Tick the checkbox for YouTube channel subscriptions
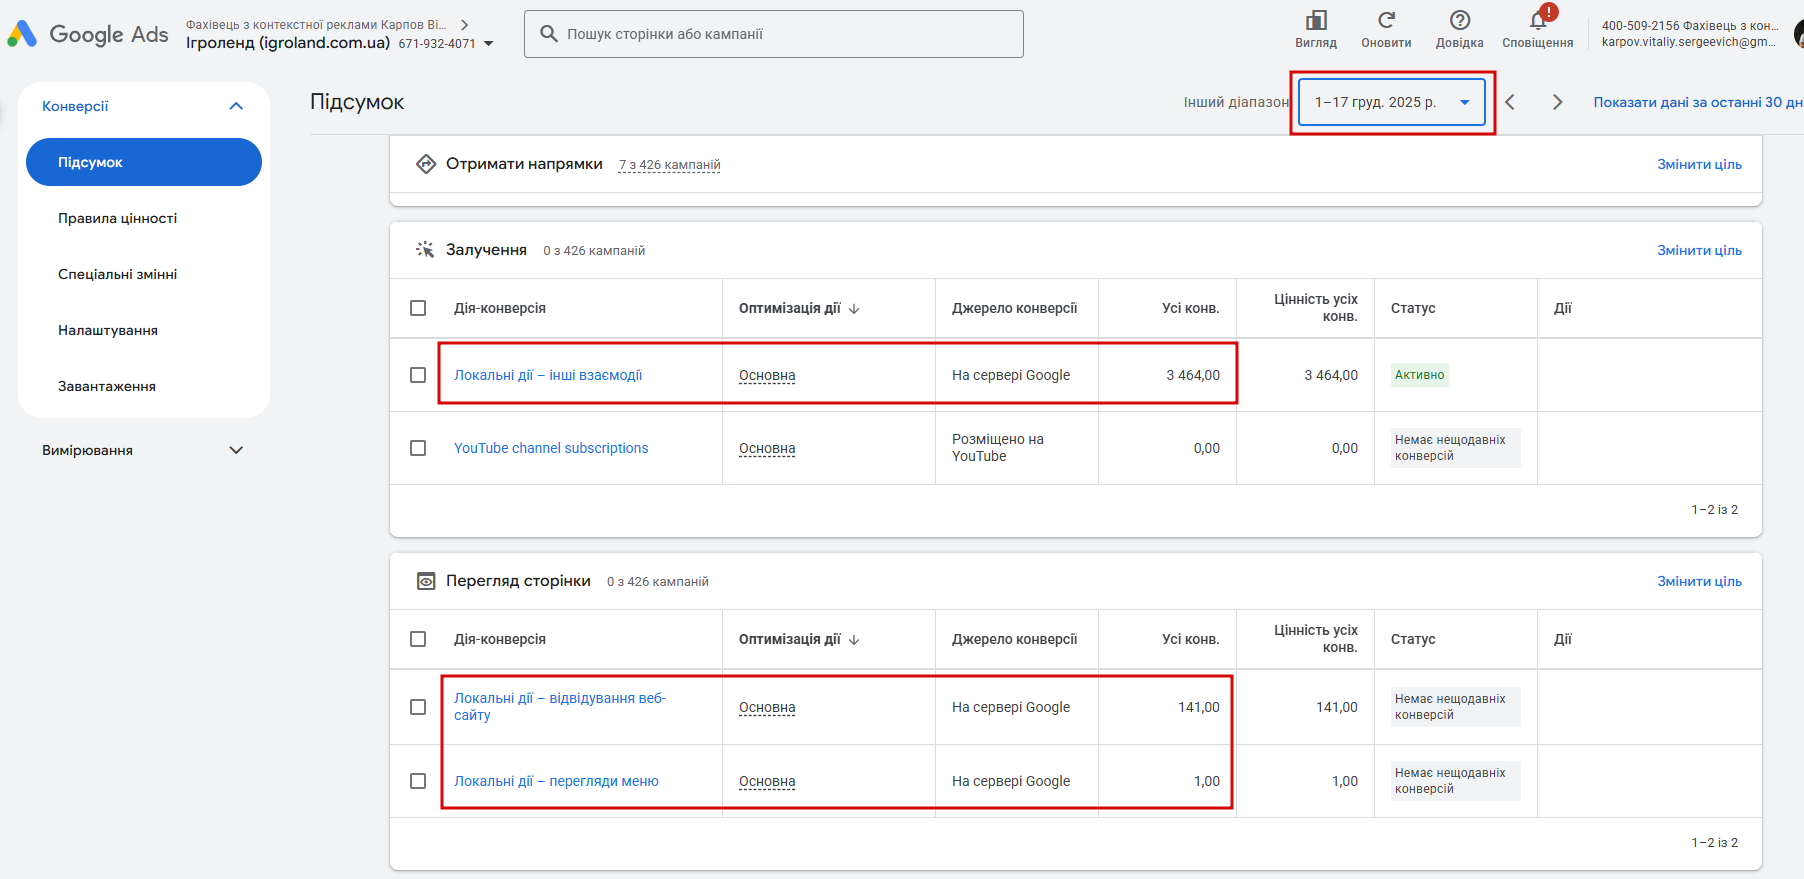 coord(418,448)
